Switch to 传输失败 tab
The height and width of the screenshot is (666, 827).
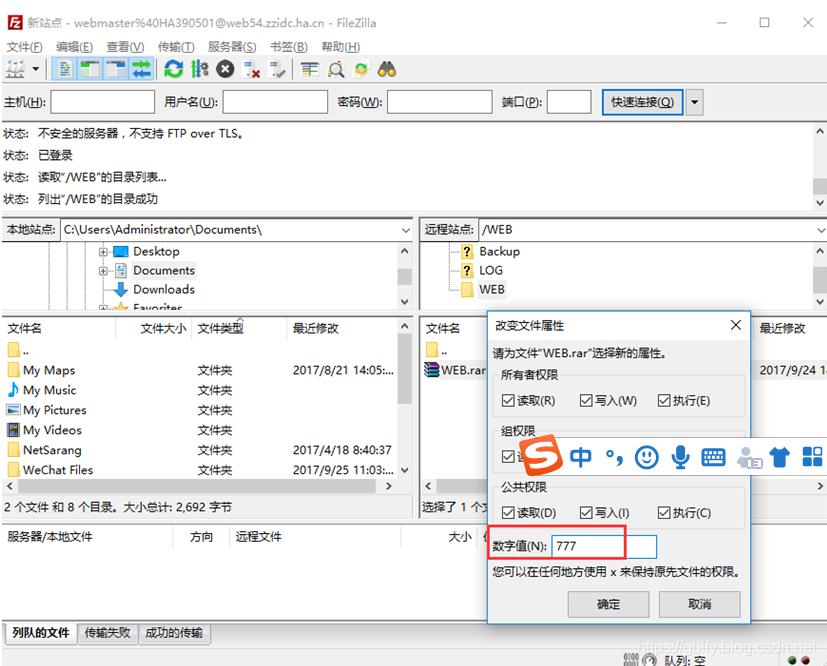pyautogui.click(x=108, y=633)
